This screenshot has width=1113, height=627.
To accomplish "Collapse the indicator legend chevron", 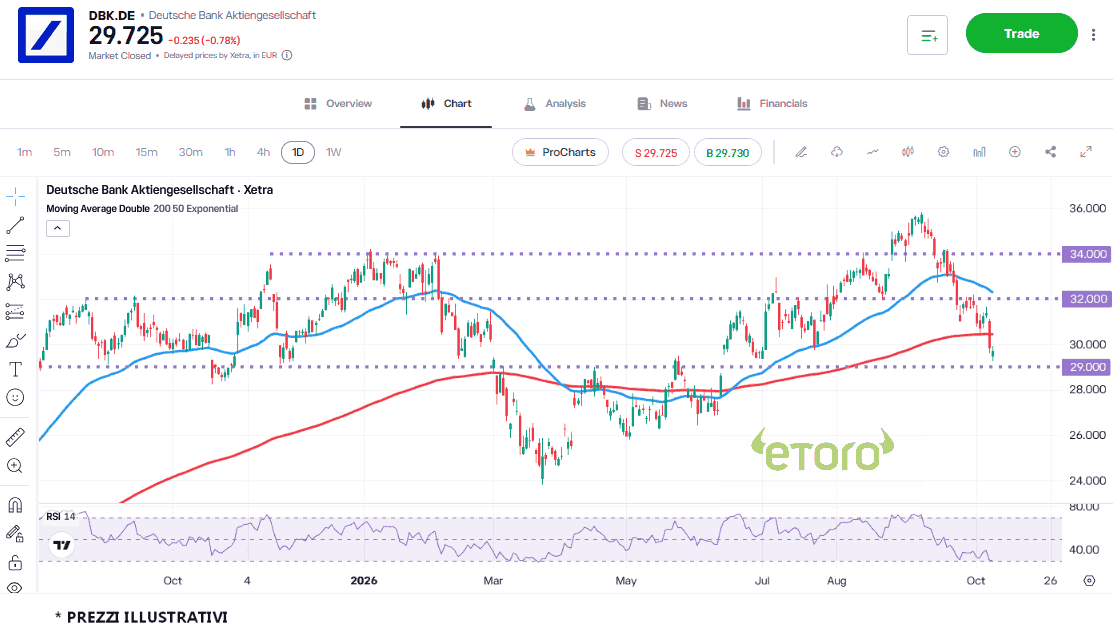I will click(x=57, y=228).
